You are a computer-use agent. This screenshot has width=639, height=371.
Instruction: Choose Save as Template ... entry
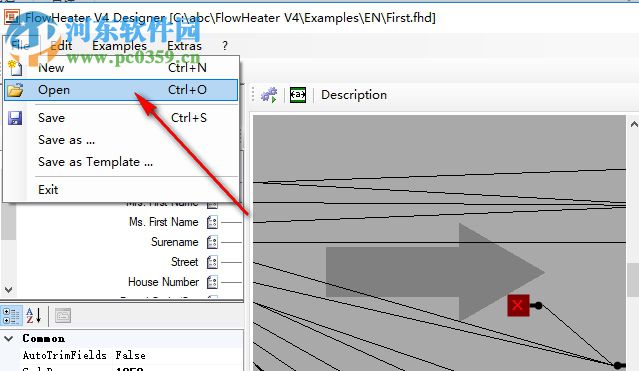tap(121, 162)
